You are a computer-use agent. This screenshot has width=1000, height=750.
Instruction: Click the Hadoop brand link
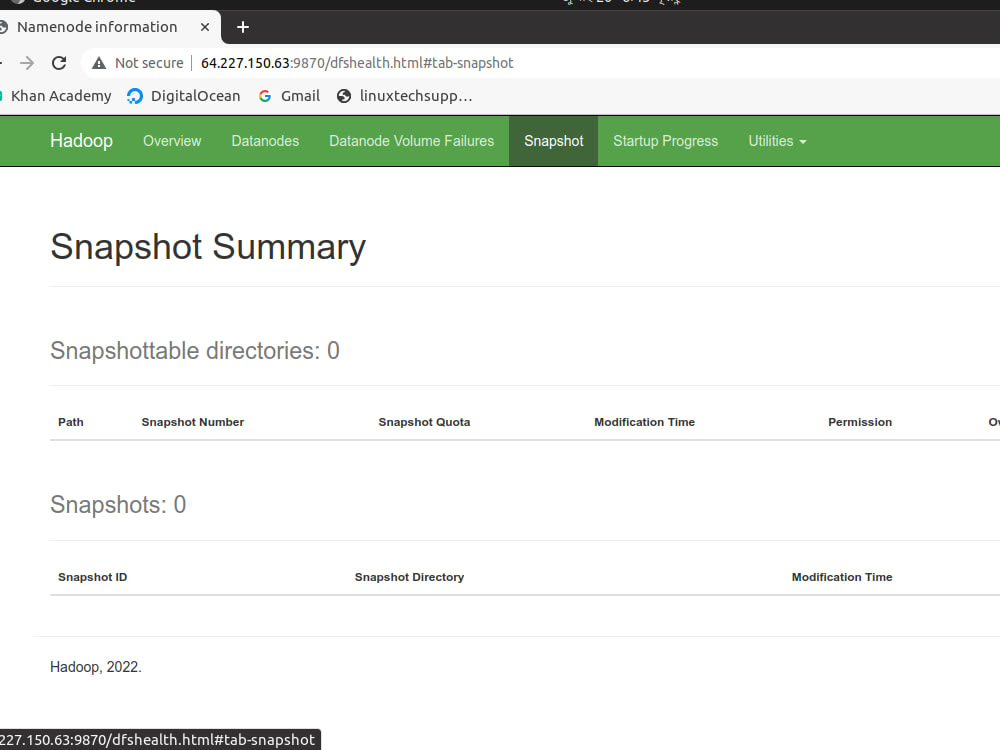[82, 141]
